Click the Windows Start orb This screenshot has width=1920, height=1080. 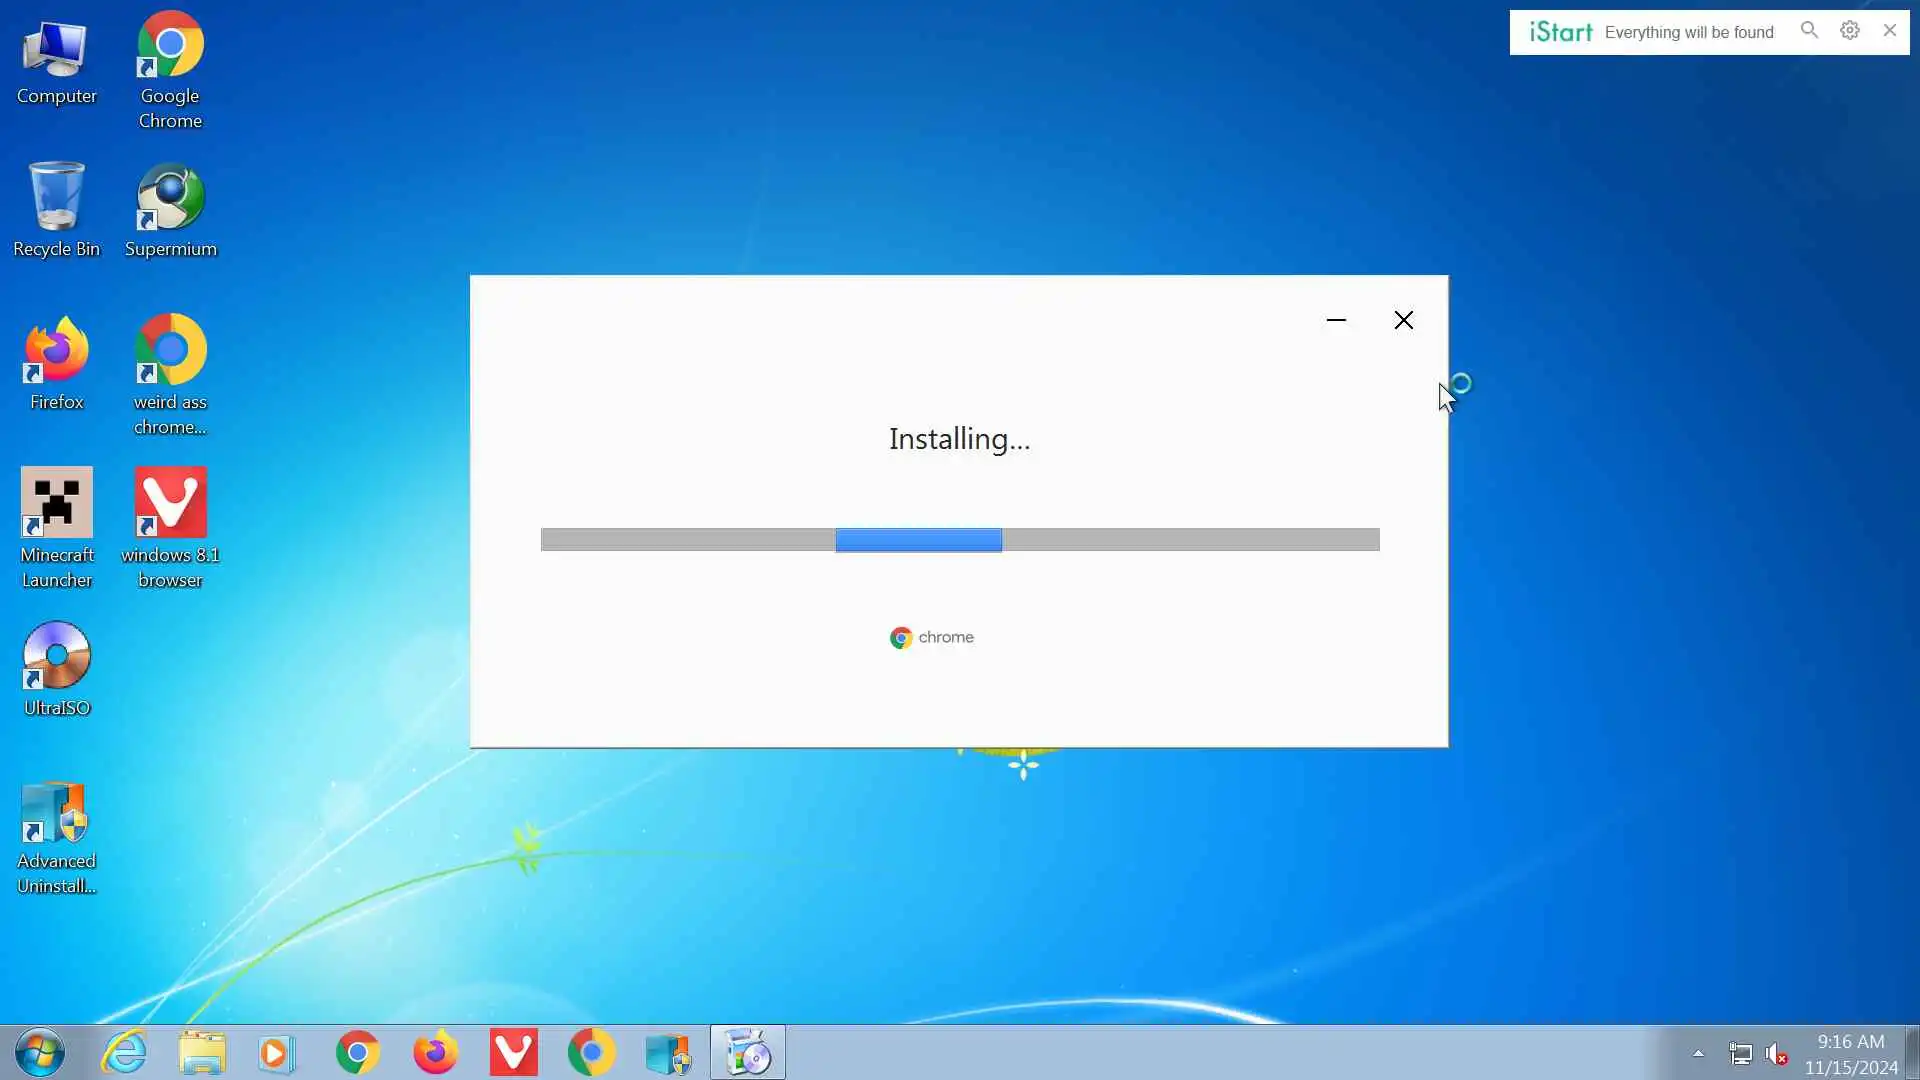pos(40,1052)
